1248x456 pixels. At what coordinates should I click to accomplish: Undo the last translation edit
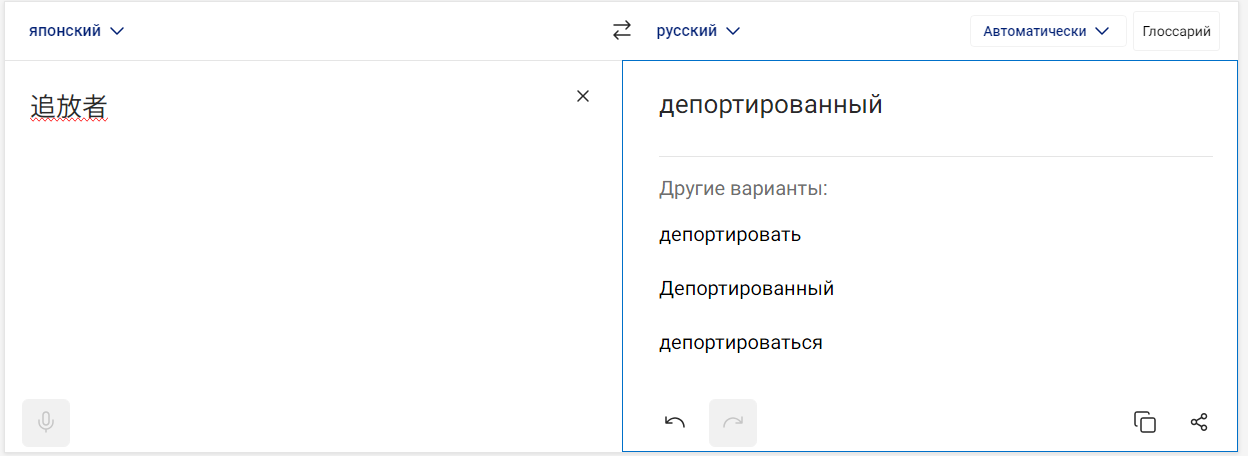675,422
